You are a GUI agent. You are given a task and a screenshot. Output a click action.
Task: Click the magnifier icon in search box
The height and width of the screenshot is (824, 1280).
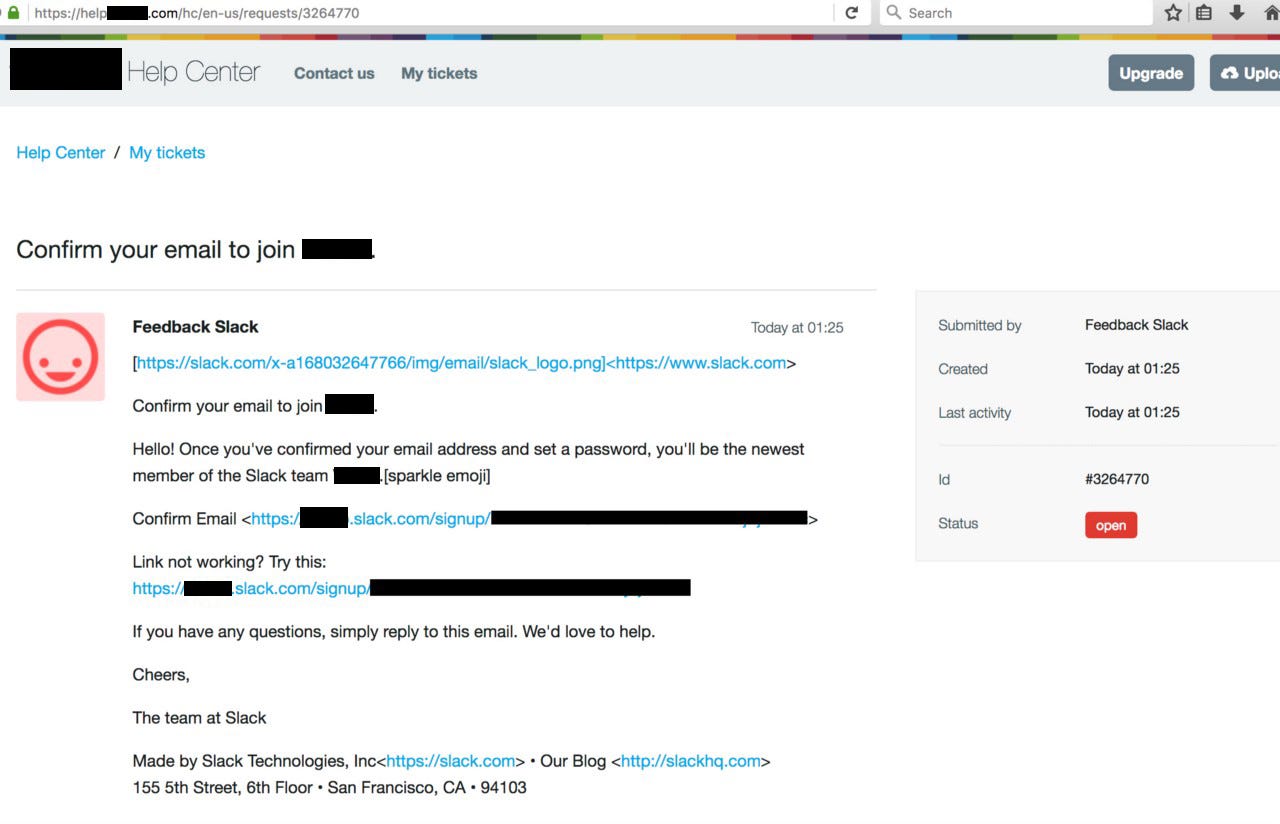(x=894, y=13)
